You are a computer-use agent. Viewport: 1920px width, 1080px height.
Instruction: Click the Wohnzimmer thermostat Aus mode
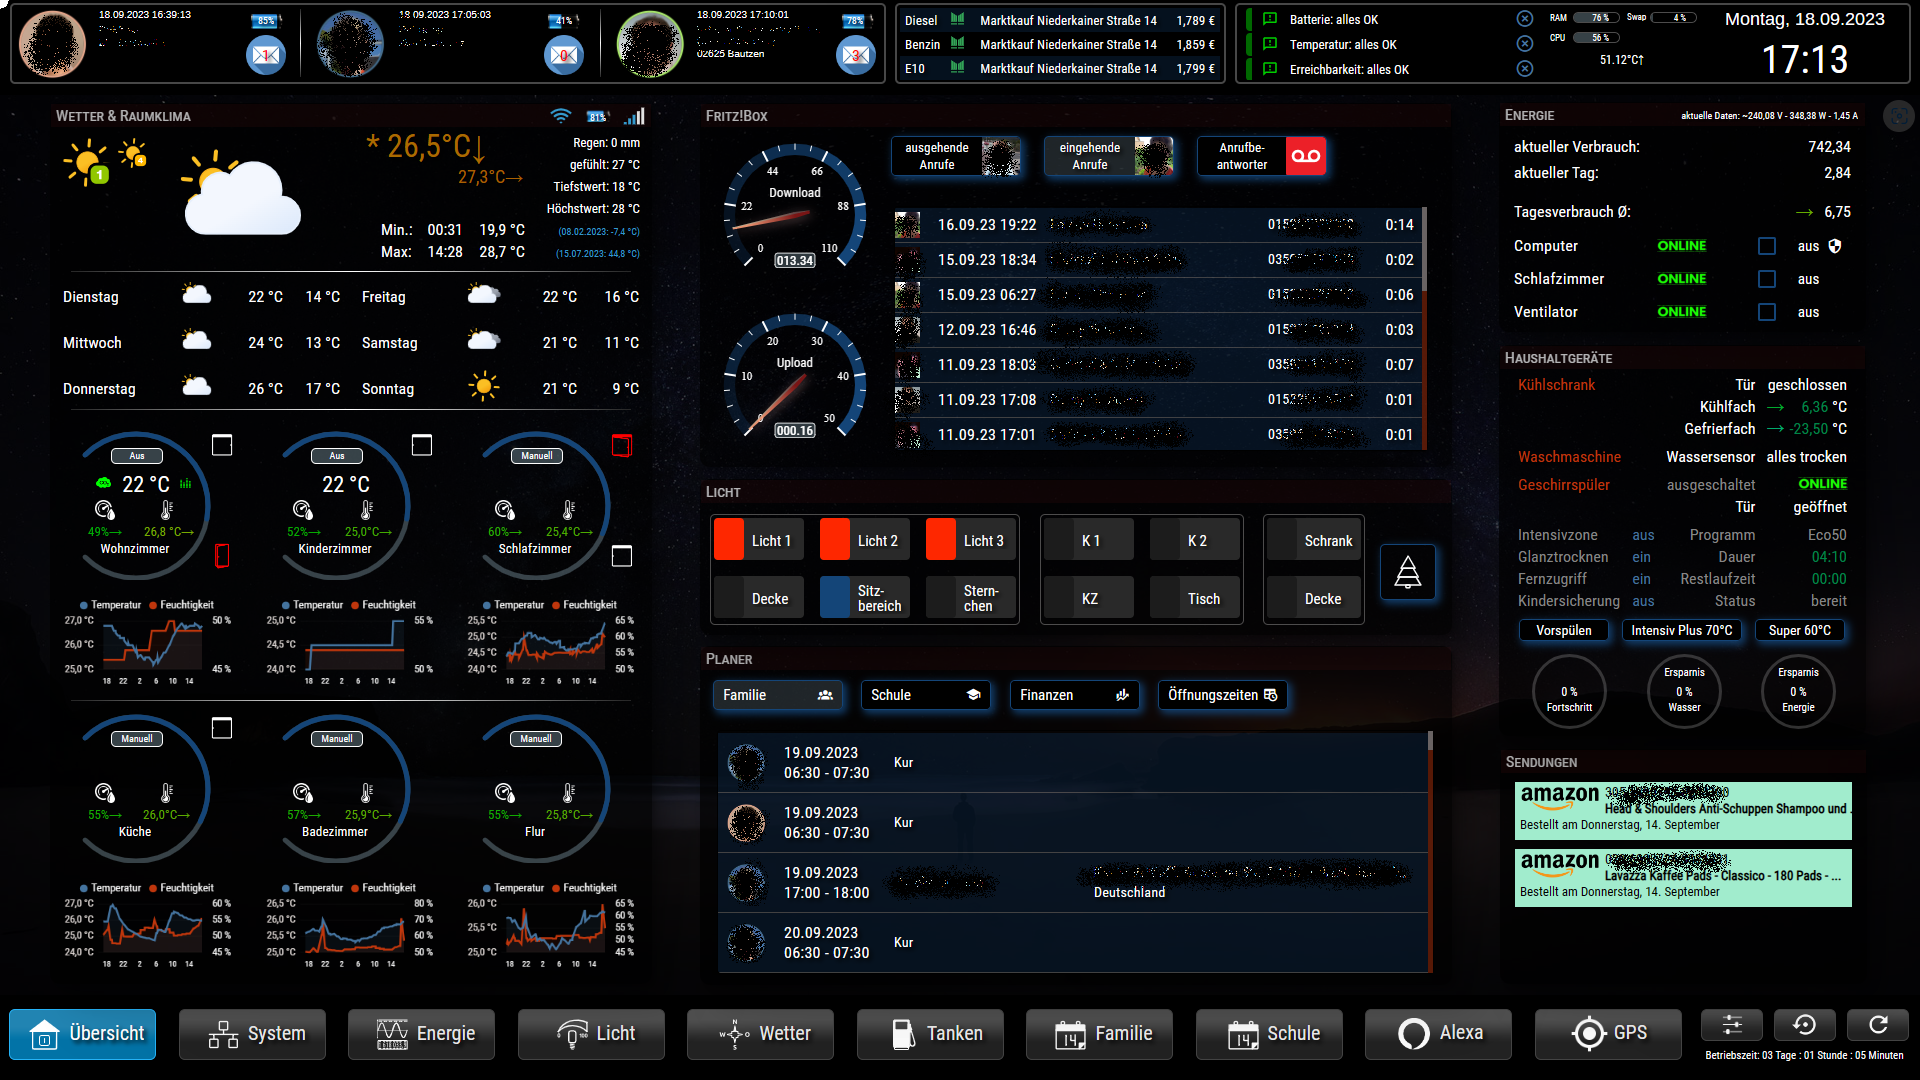click(137, 456)
